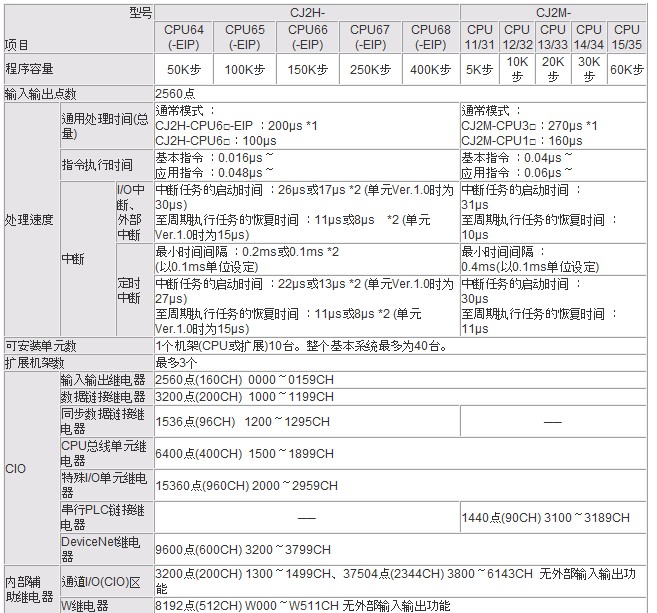The height and width of the screenshot is (613, 657).
Task: Click the 5K步 capacity cell
Action: 479,69
